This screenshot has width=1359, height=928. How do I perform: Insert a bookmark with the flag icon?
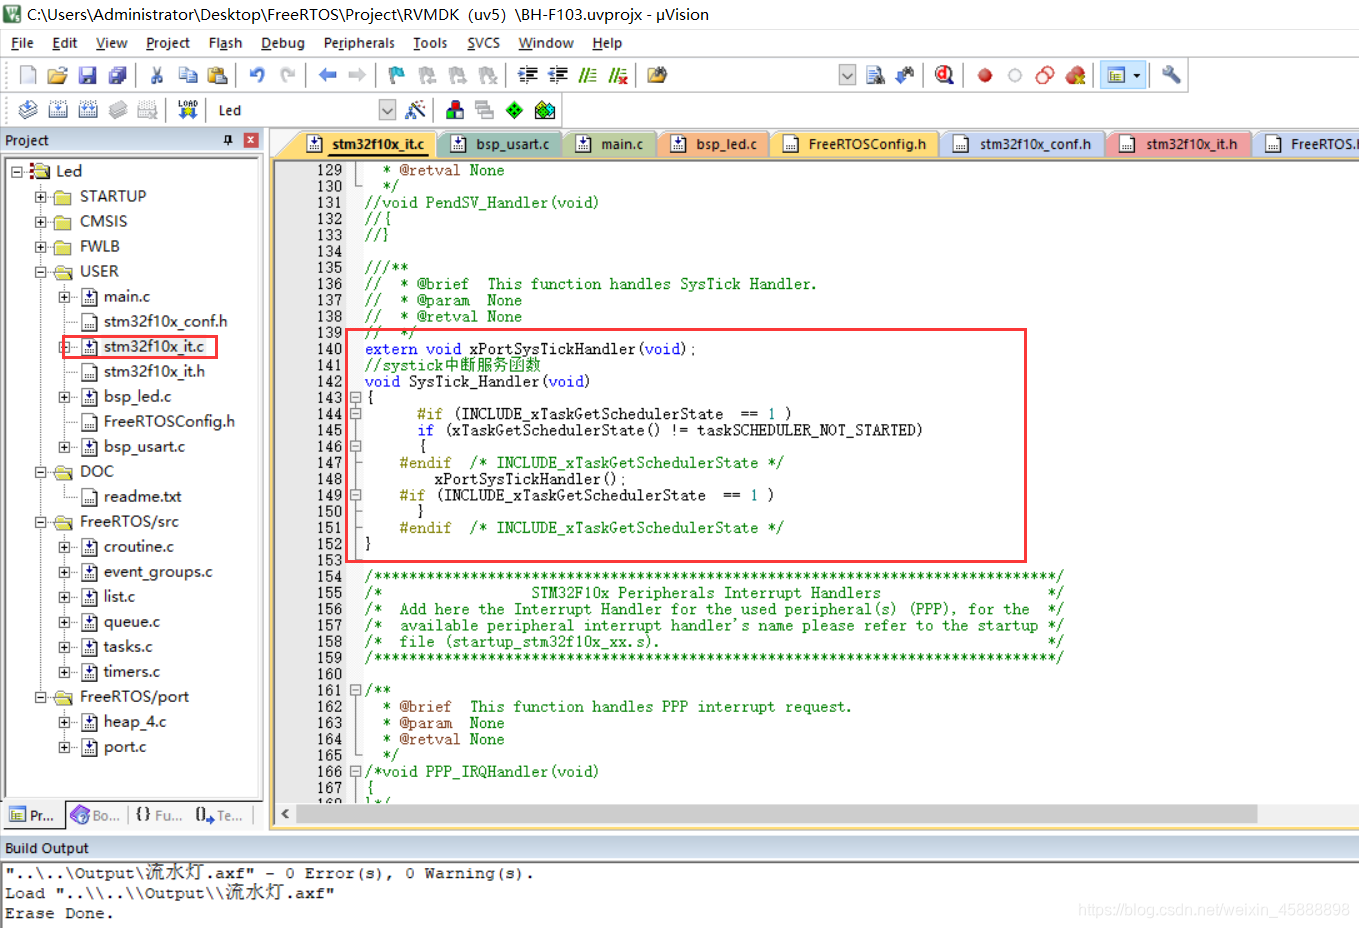pos(397,75)
